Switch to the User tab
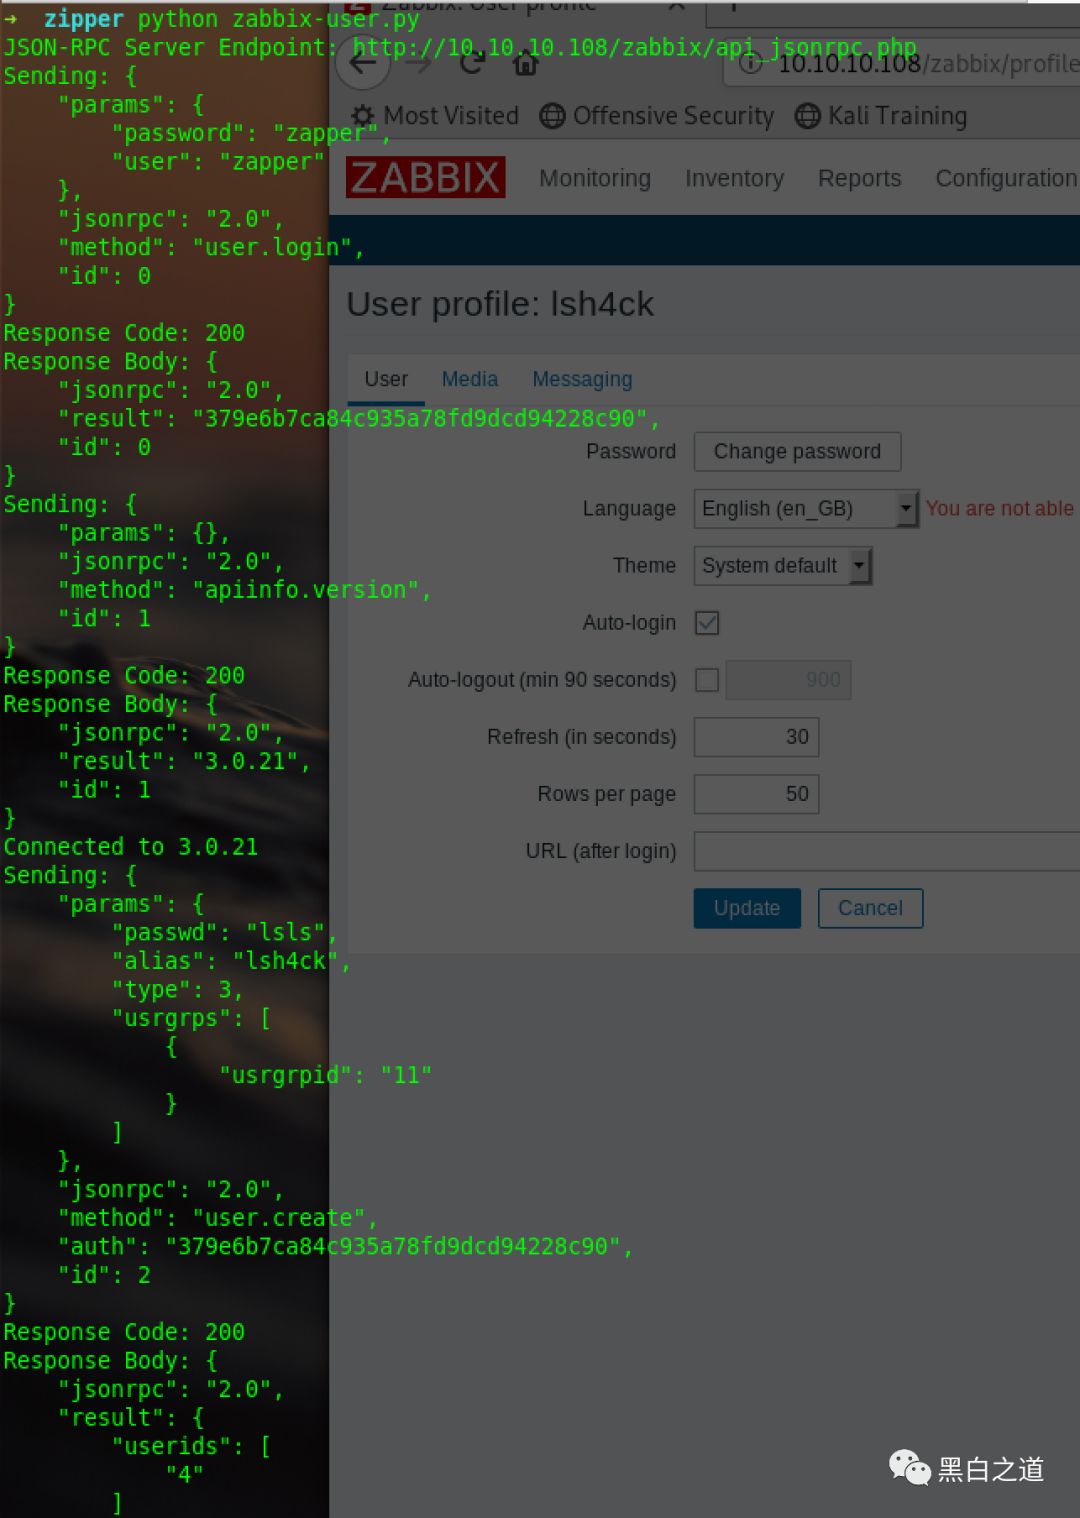1080x1518 pixels. click(386, 380)
